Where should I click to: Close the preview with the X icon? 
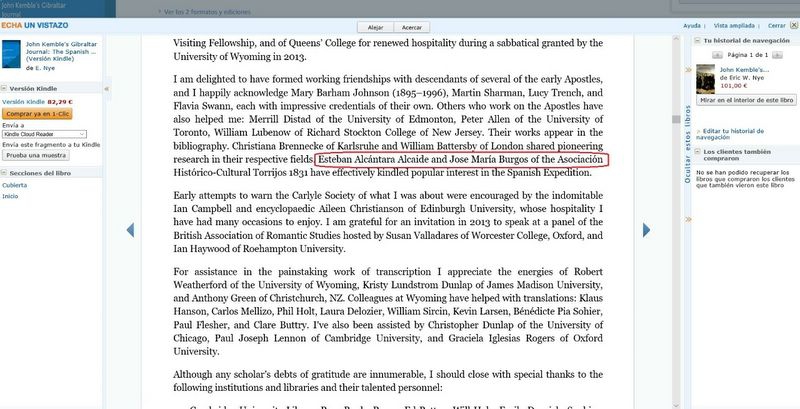(x=793, y=25)
